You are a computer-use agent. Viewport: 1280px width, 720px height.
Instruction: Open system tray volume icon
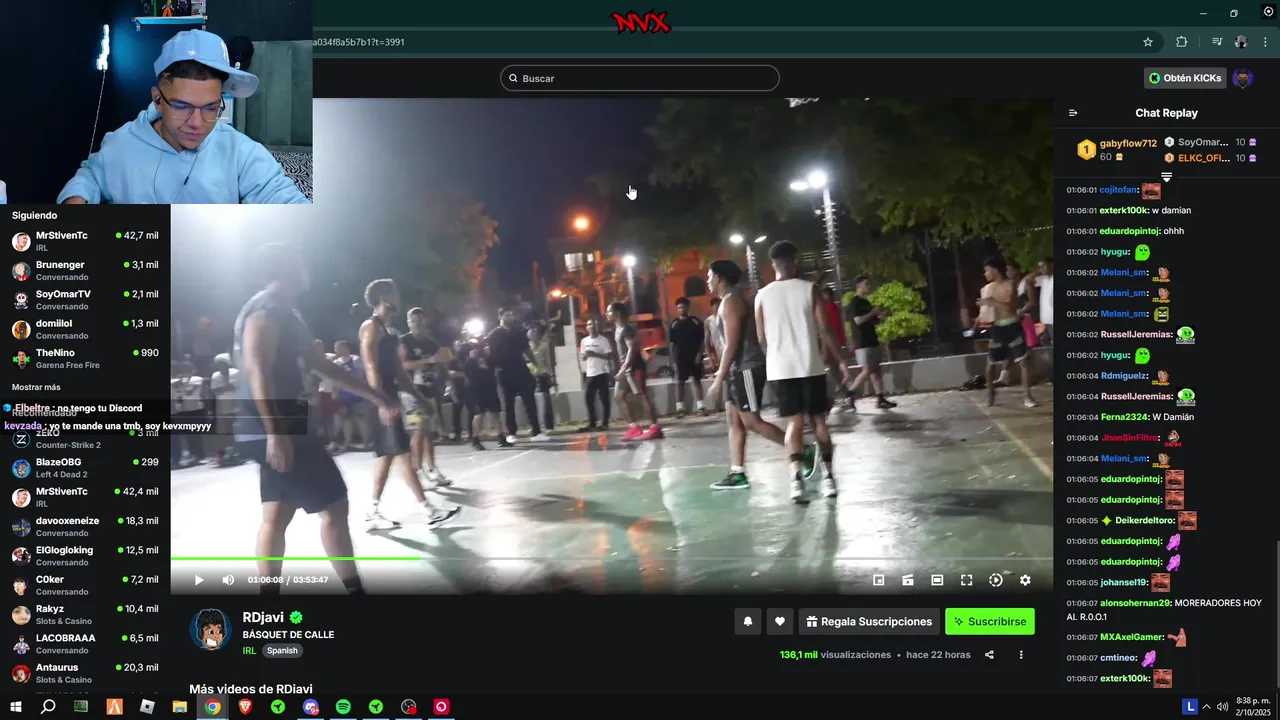1222,707
